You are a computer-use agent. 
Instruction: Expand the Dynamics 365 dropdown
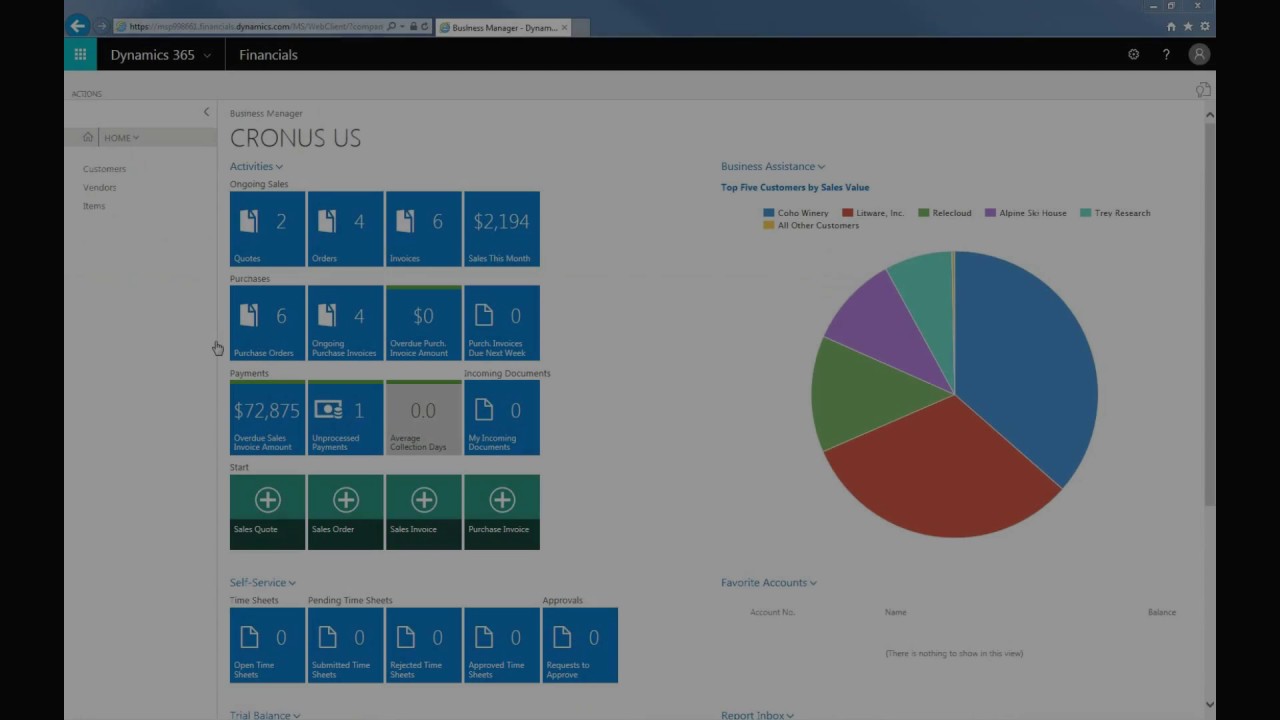207,55
